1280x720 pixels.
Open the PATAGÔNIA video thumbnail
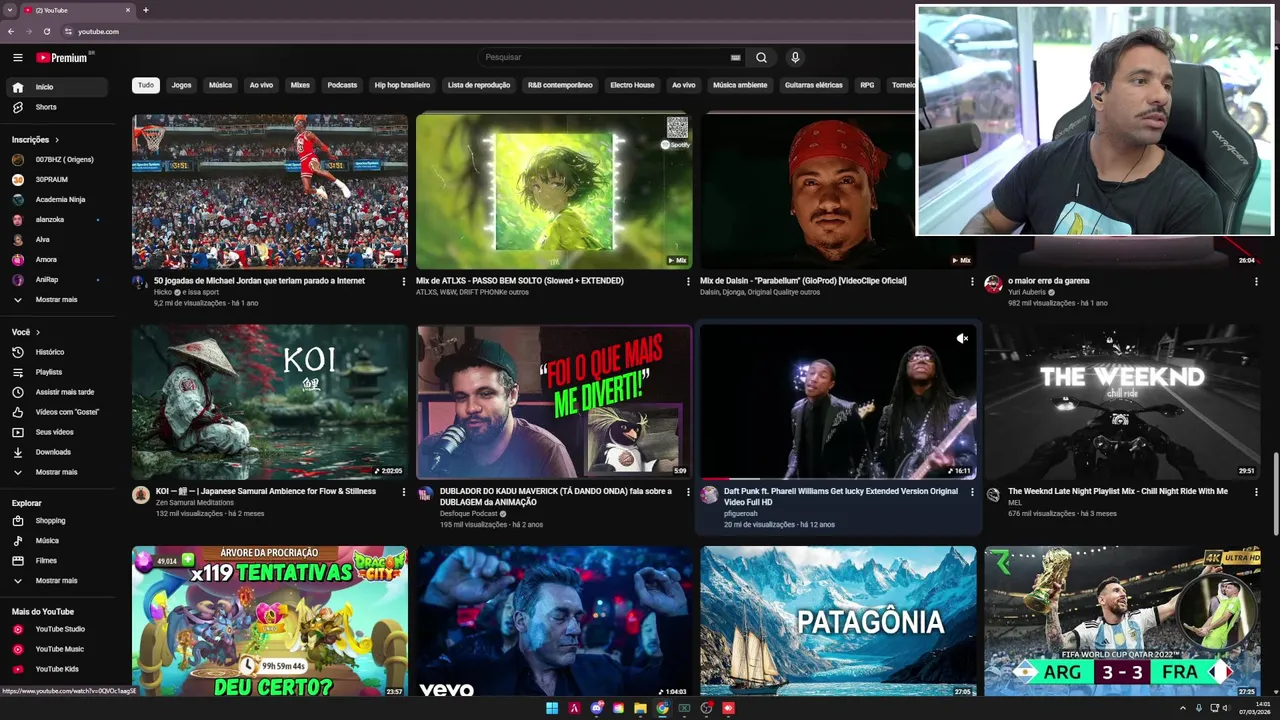[x=838, y=621]
